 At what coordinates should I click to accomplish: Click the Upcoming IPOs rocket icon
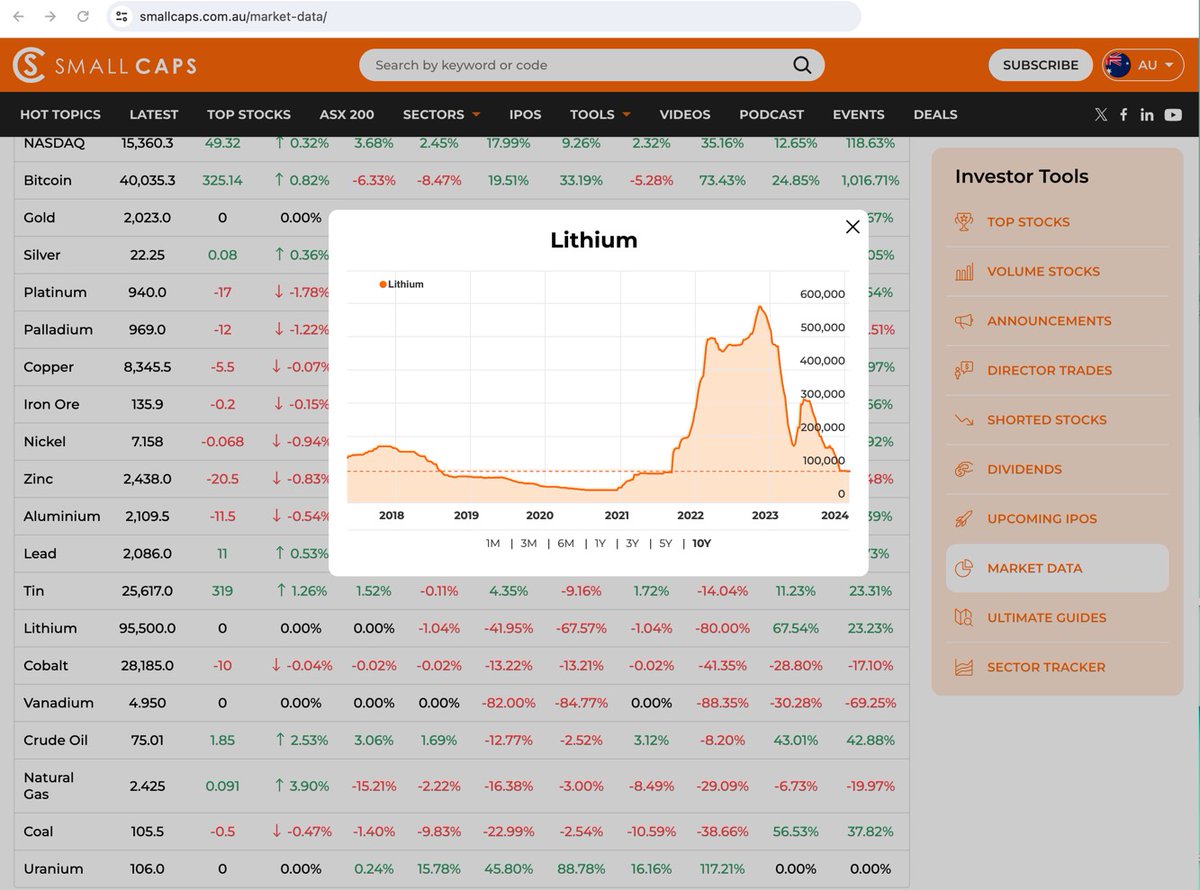pos(964,519)
